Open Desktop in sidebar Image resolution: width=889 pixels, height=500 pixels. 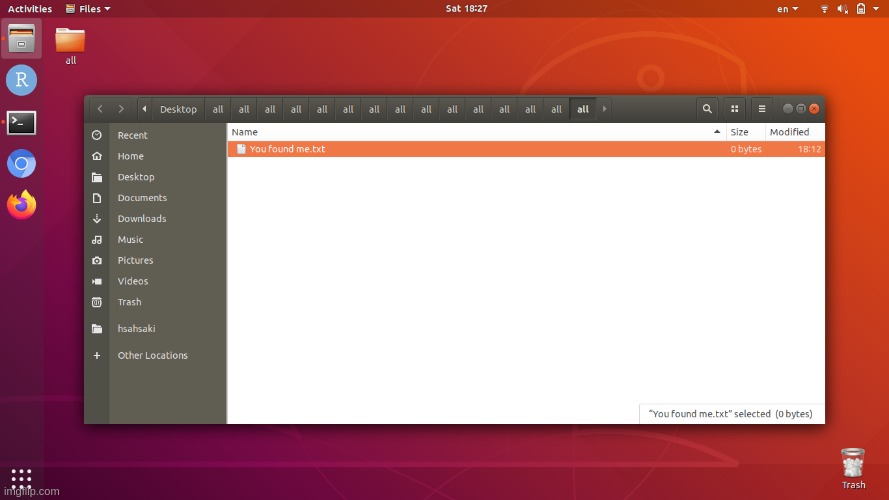(155, 177)
